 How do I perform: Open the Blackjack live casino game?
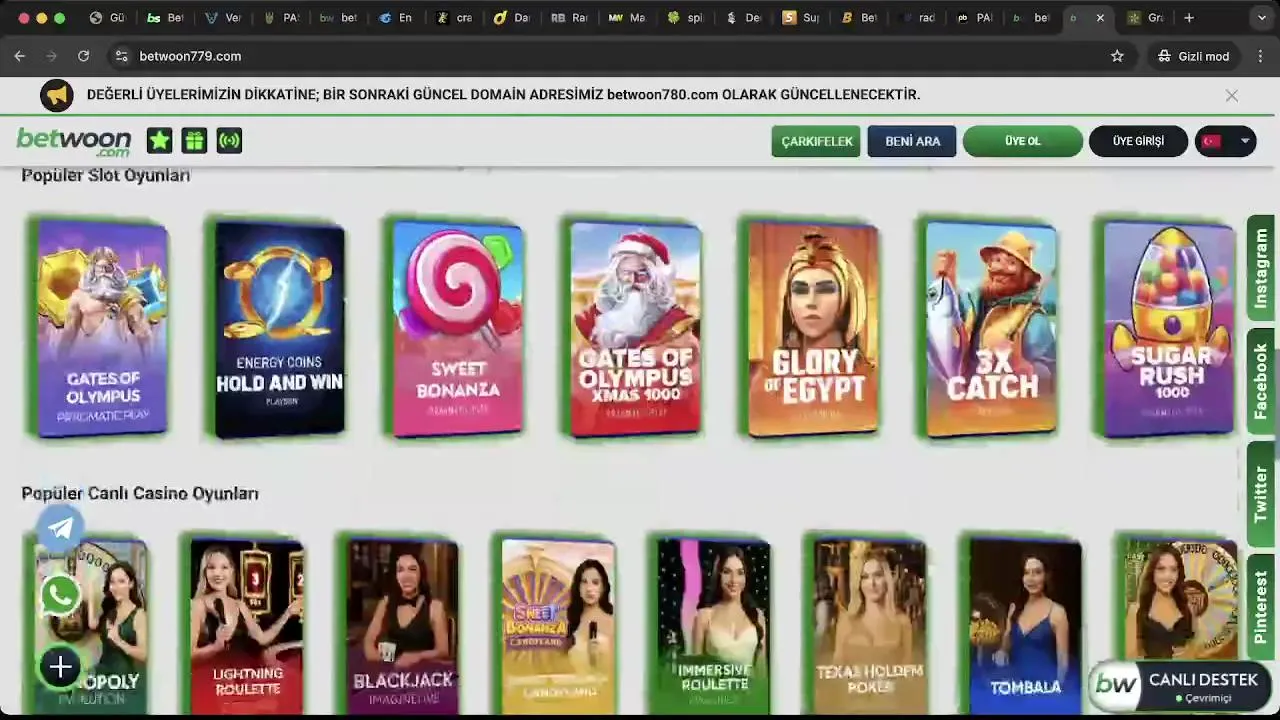(402, 626)
